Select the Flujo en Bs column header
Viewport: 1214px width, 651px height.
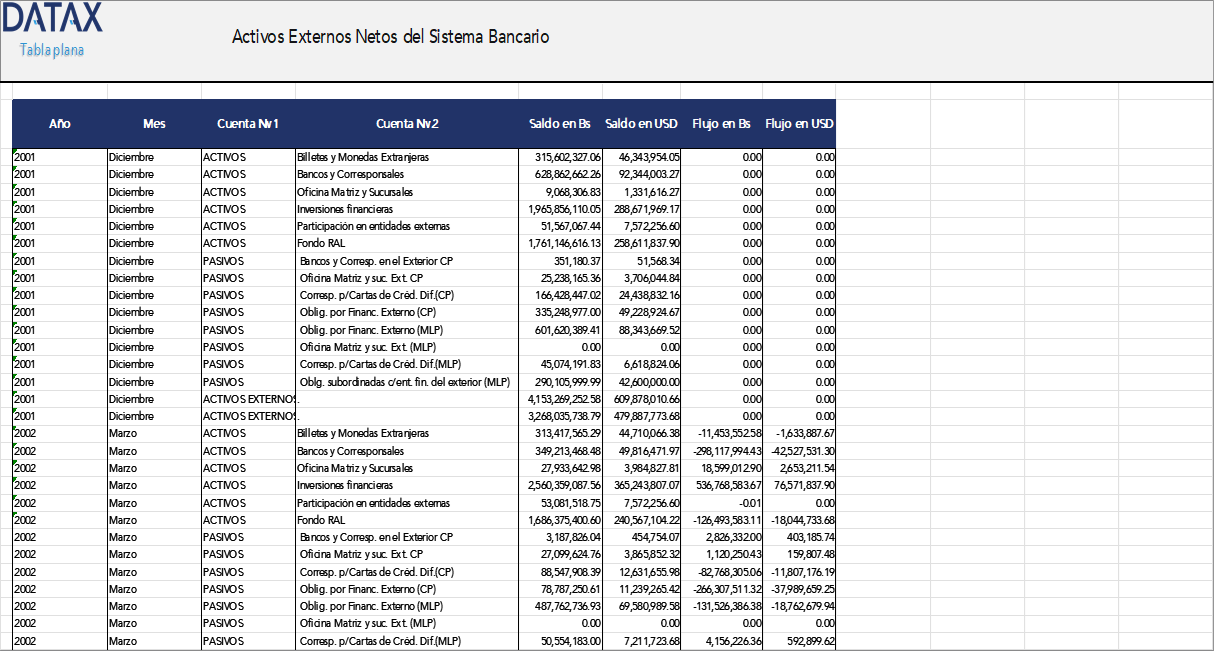point(722,124)
